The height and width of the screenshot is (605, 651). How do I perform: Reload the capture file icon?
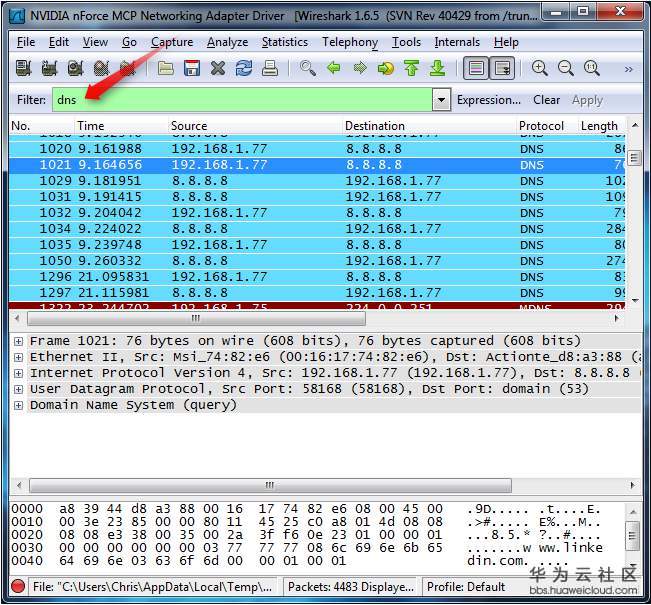pyautogui.click(x=244, y=68)
